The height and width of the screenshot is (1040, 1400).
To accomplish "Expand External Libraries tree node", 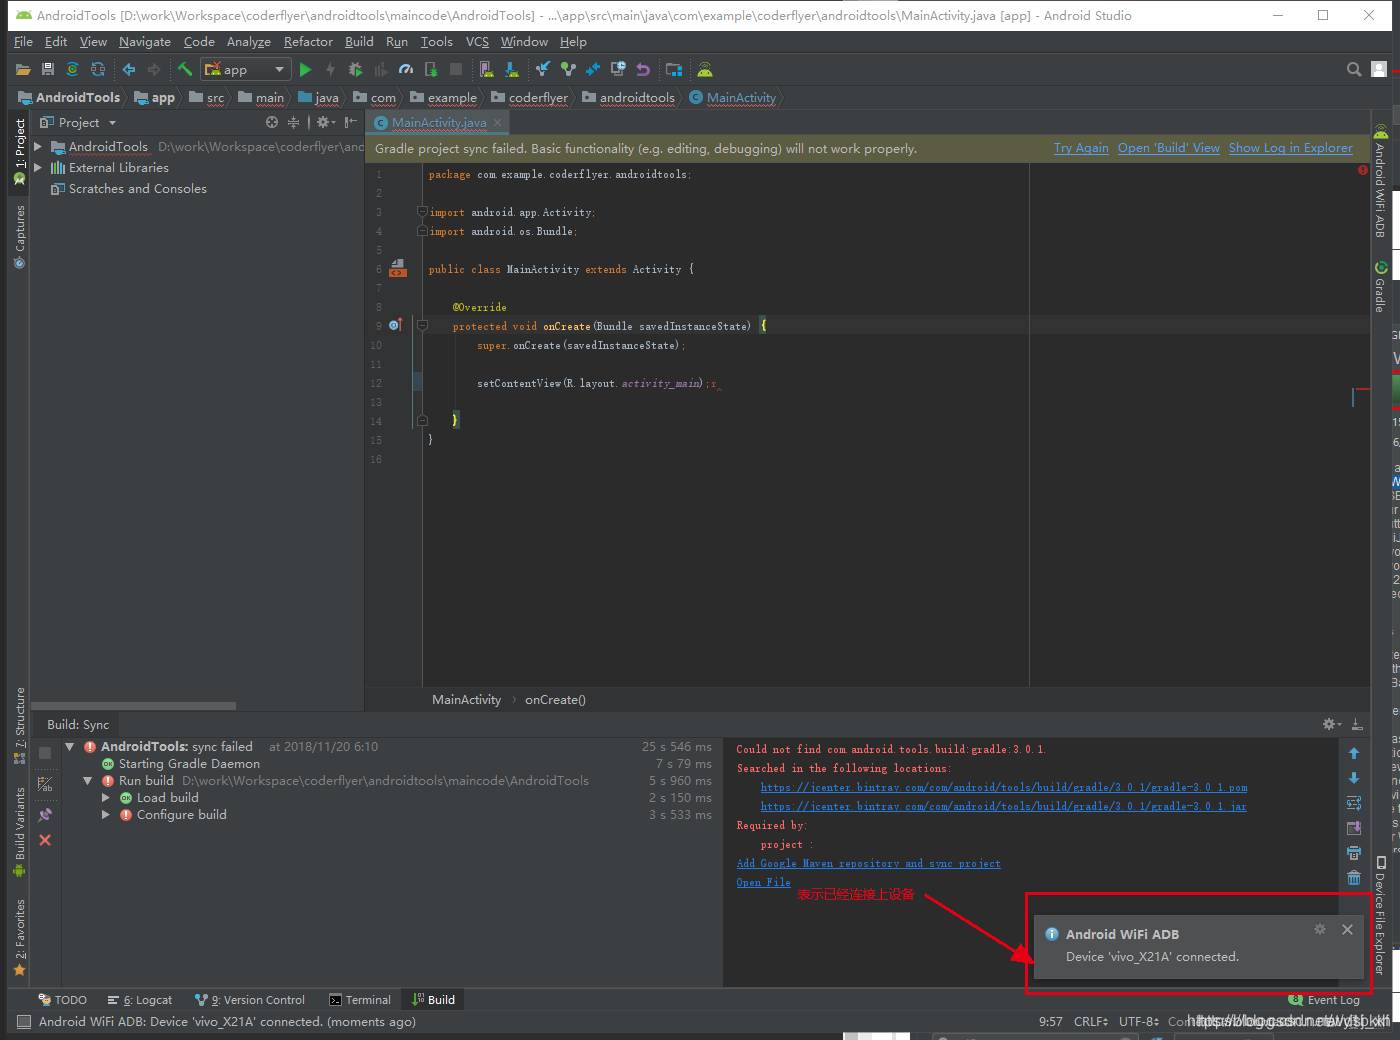I will (x=38, y=167).
